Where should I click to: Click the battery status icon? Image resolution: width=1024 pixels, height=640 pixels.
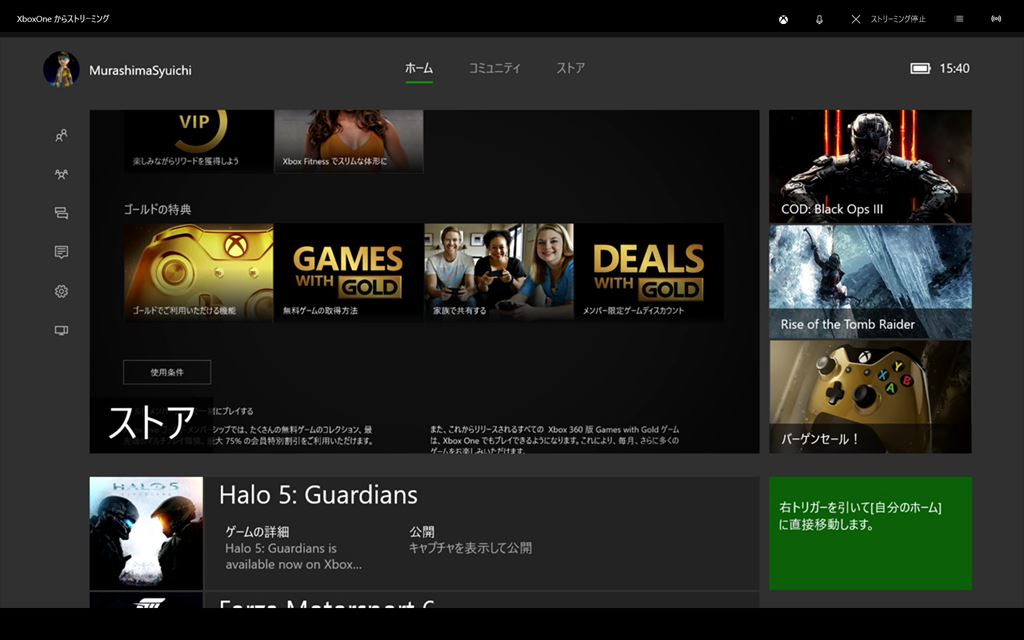(x=920, y=69)
